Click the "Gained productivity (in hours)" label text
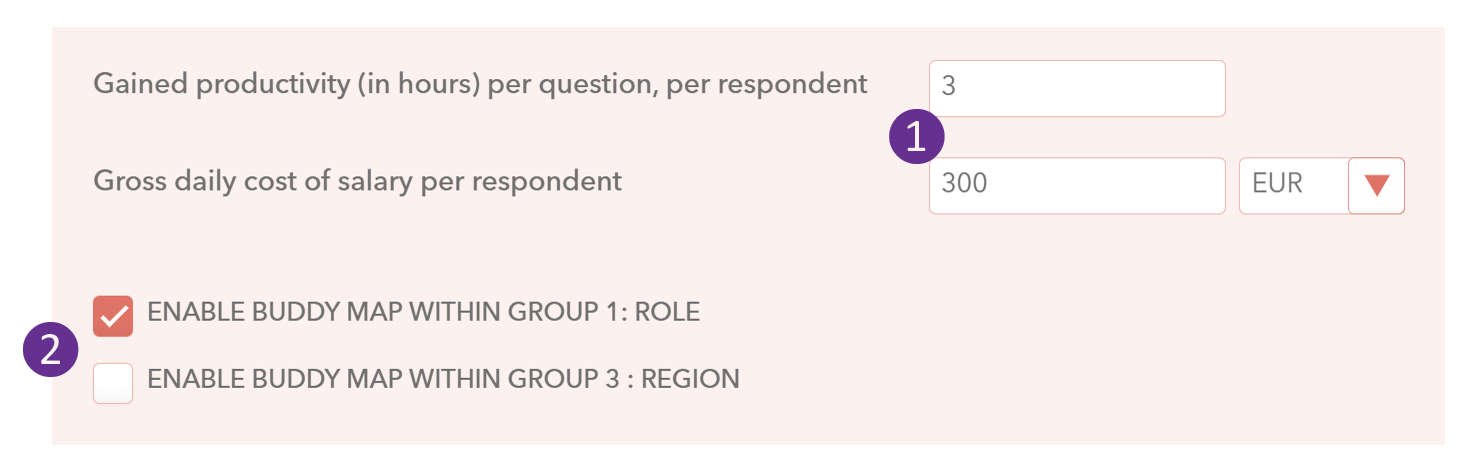The image size is (1471, 467). point(286,85)
